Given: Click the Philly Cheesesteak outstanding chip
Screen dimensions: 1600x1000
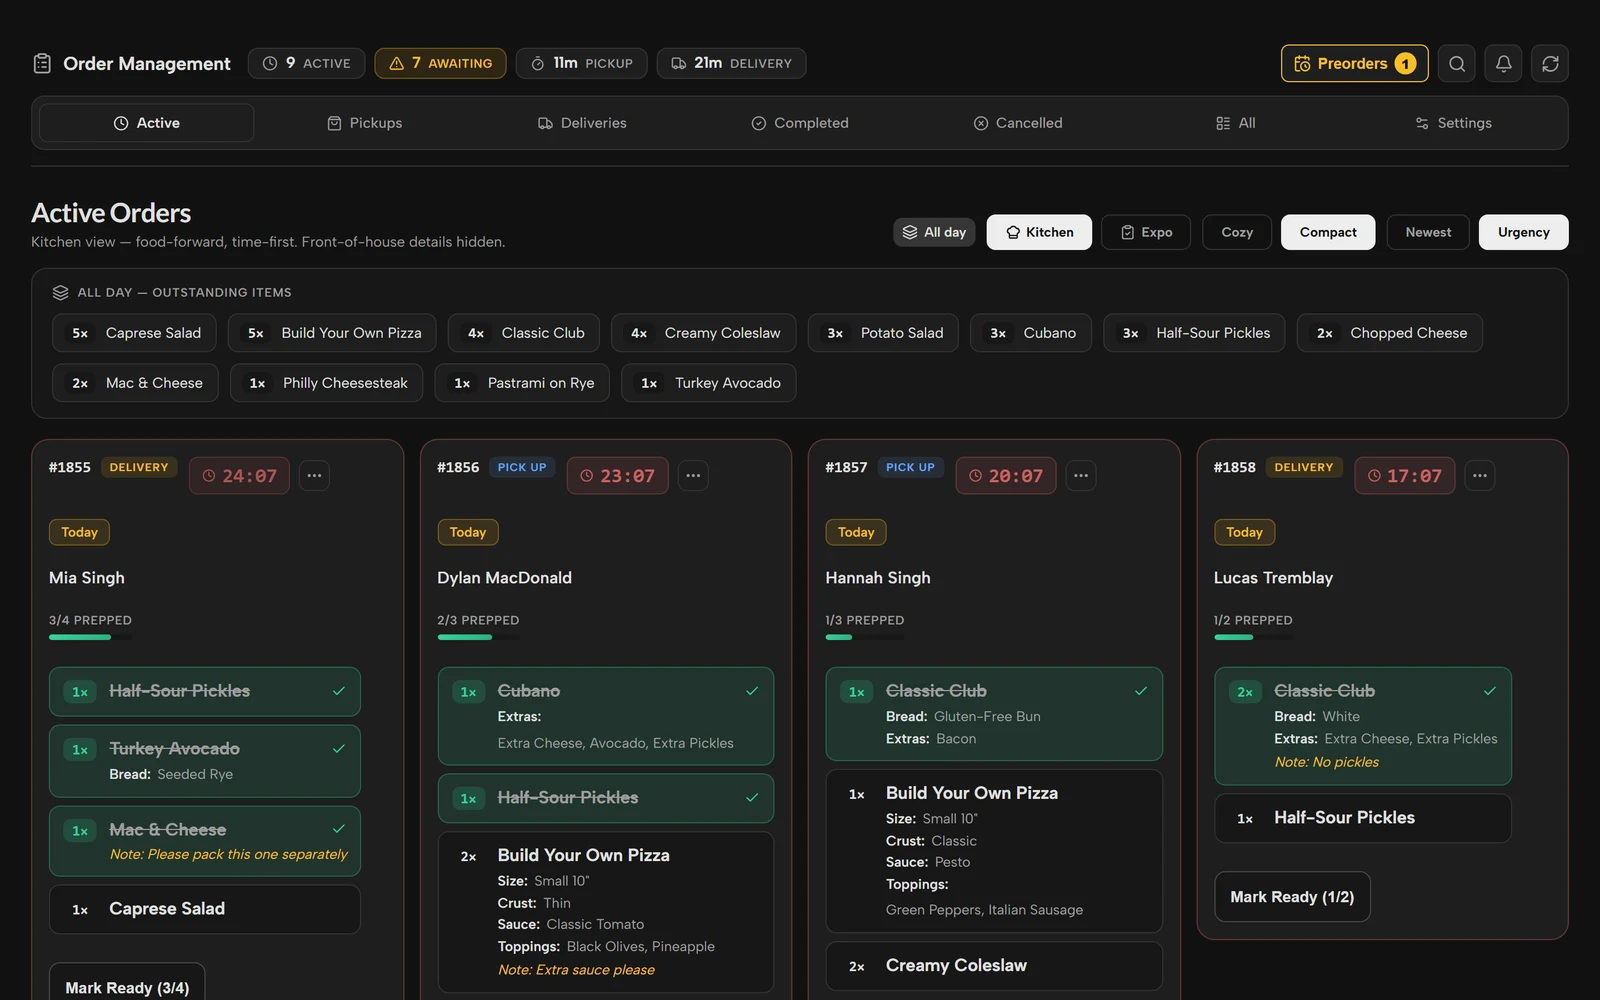Looking at the screenshot, I should tap(326, 383).
